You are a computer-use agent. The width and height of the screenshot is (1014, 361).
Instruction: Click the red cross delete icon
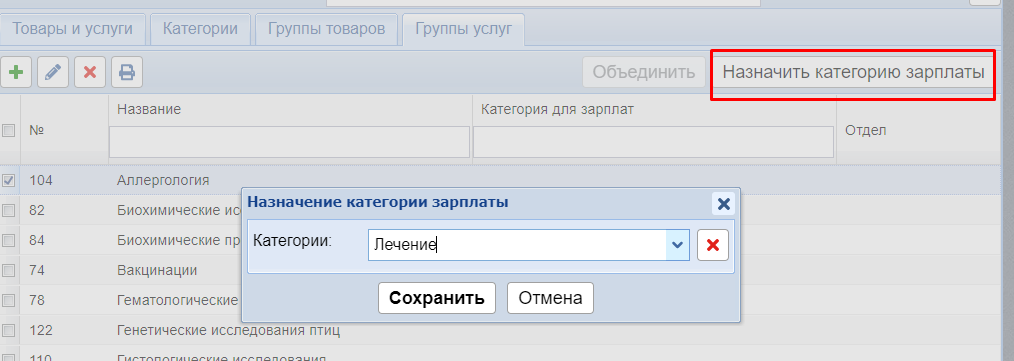(x=90, y=72)
